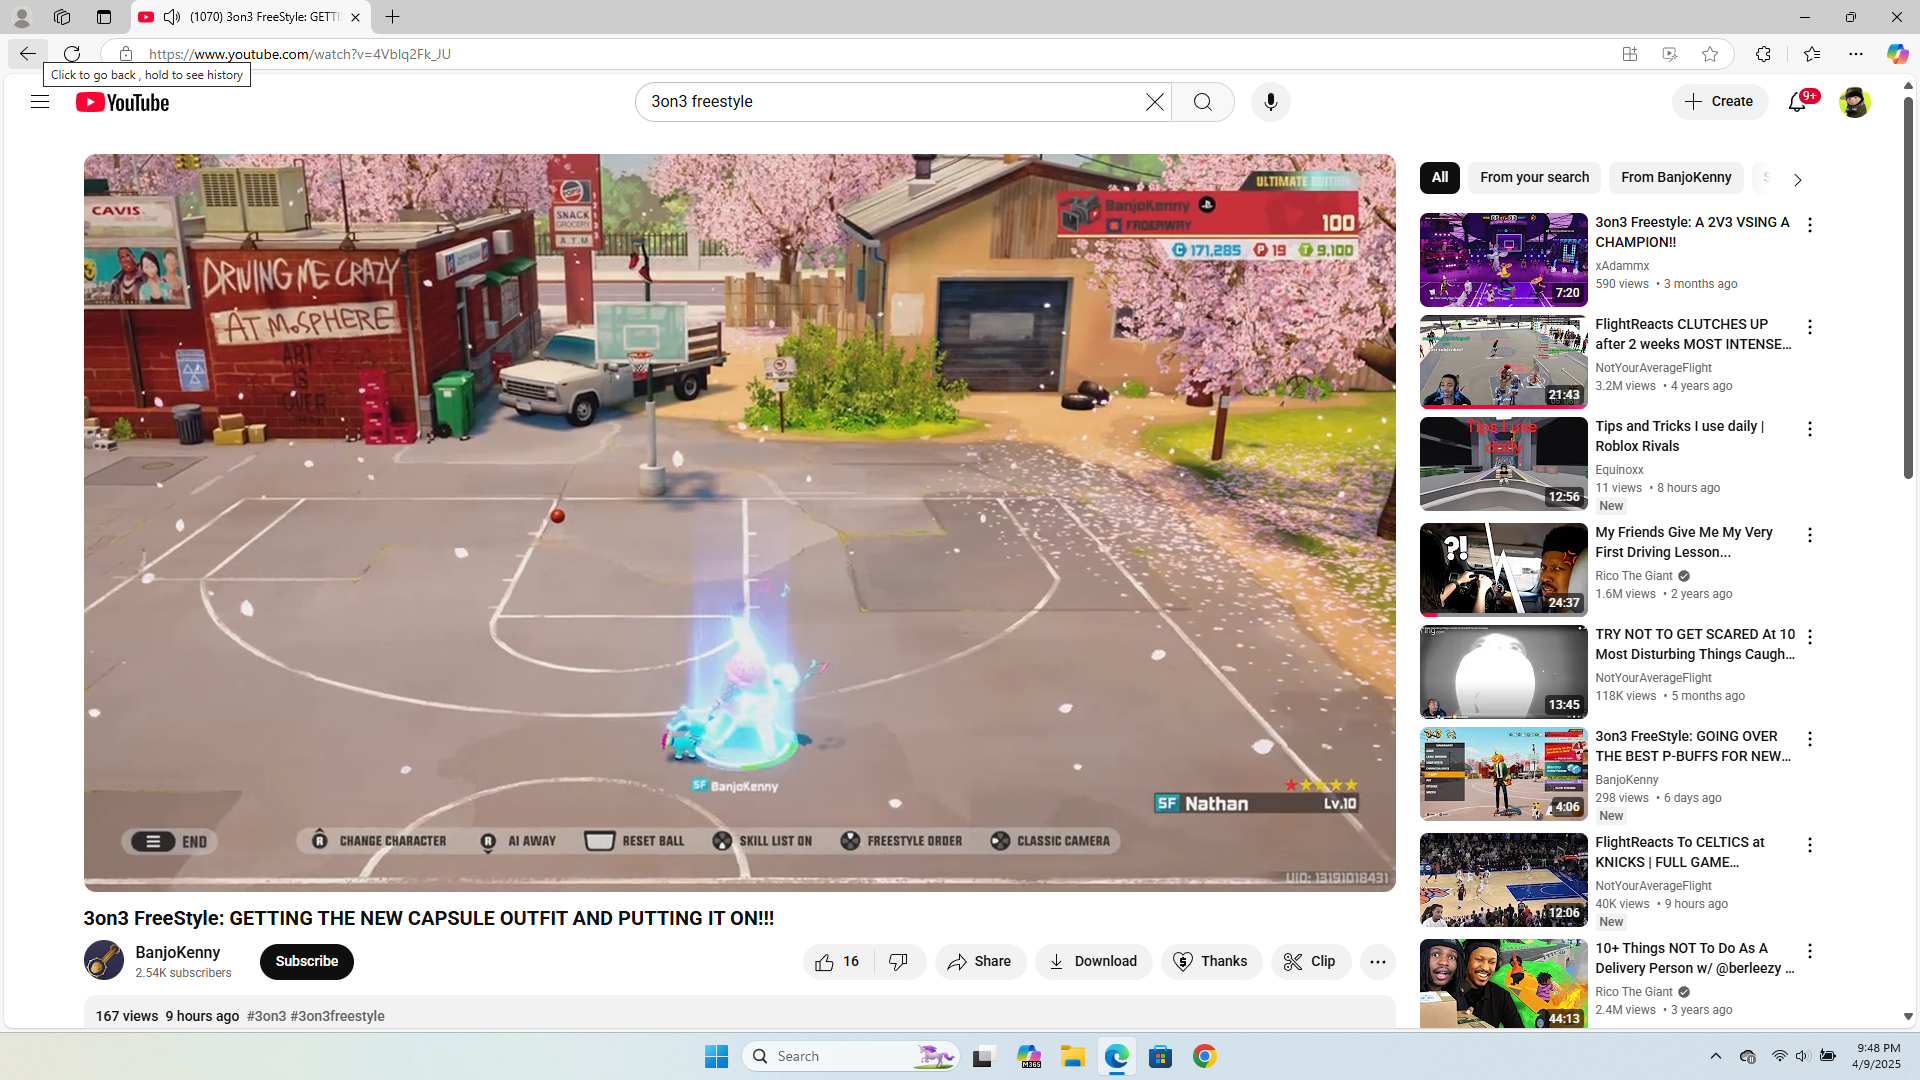Open Microsoft Store from taskbar
Screen dimensions: 1920x1080
pos(1161,1056)
